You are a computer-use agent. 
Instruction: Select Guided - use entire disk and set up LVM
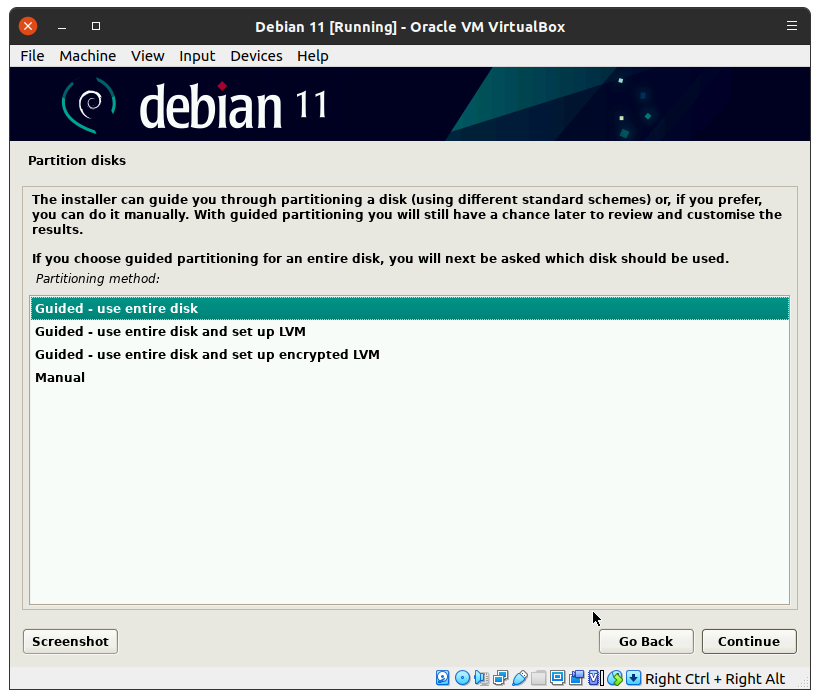coord(170,332)
